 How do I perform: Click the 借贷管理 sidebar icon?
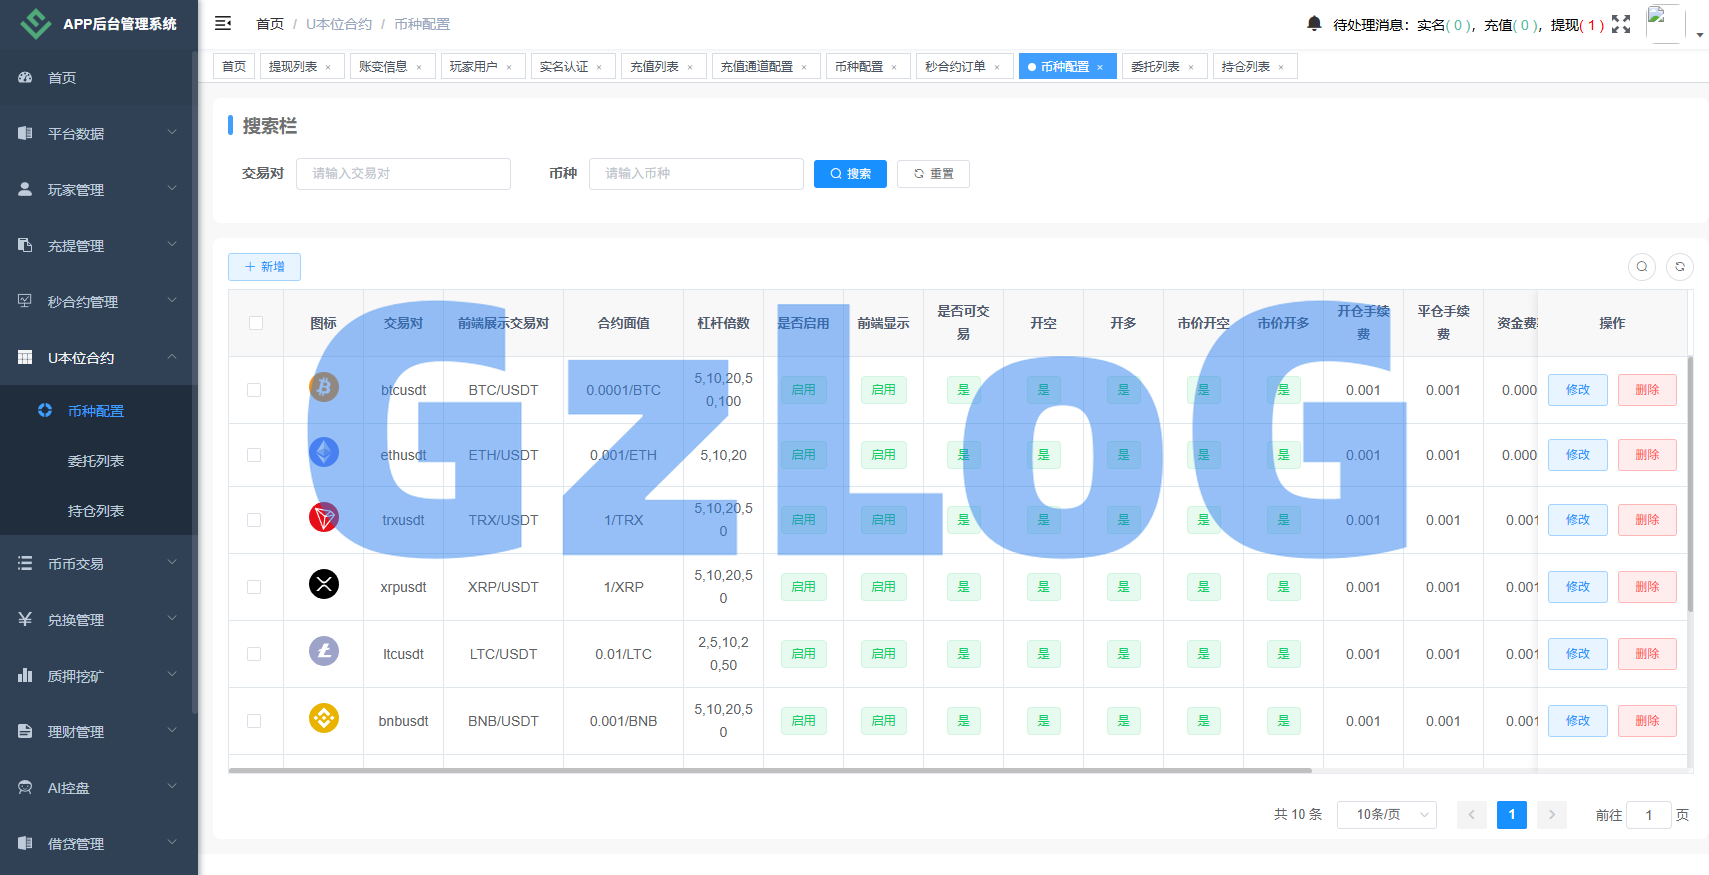tap(25, 843)
